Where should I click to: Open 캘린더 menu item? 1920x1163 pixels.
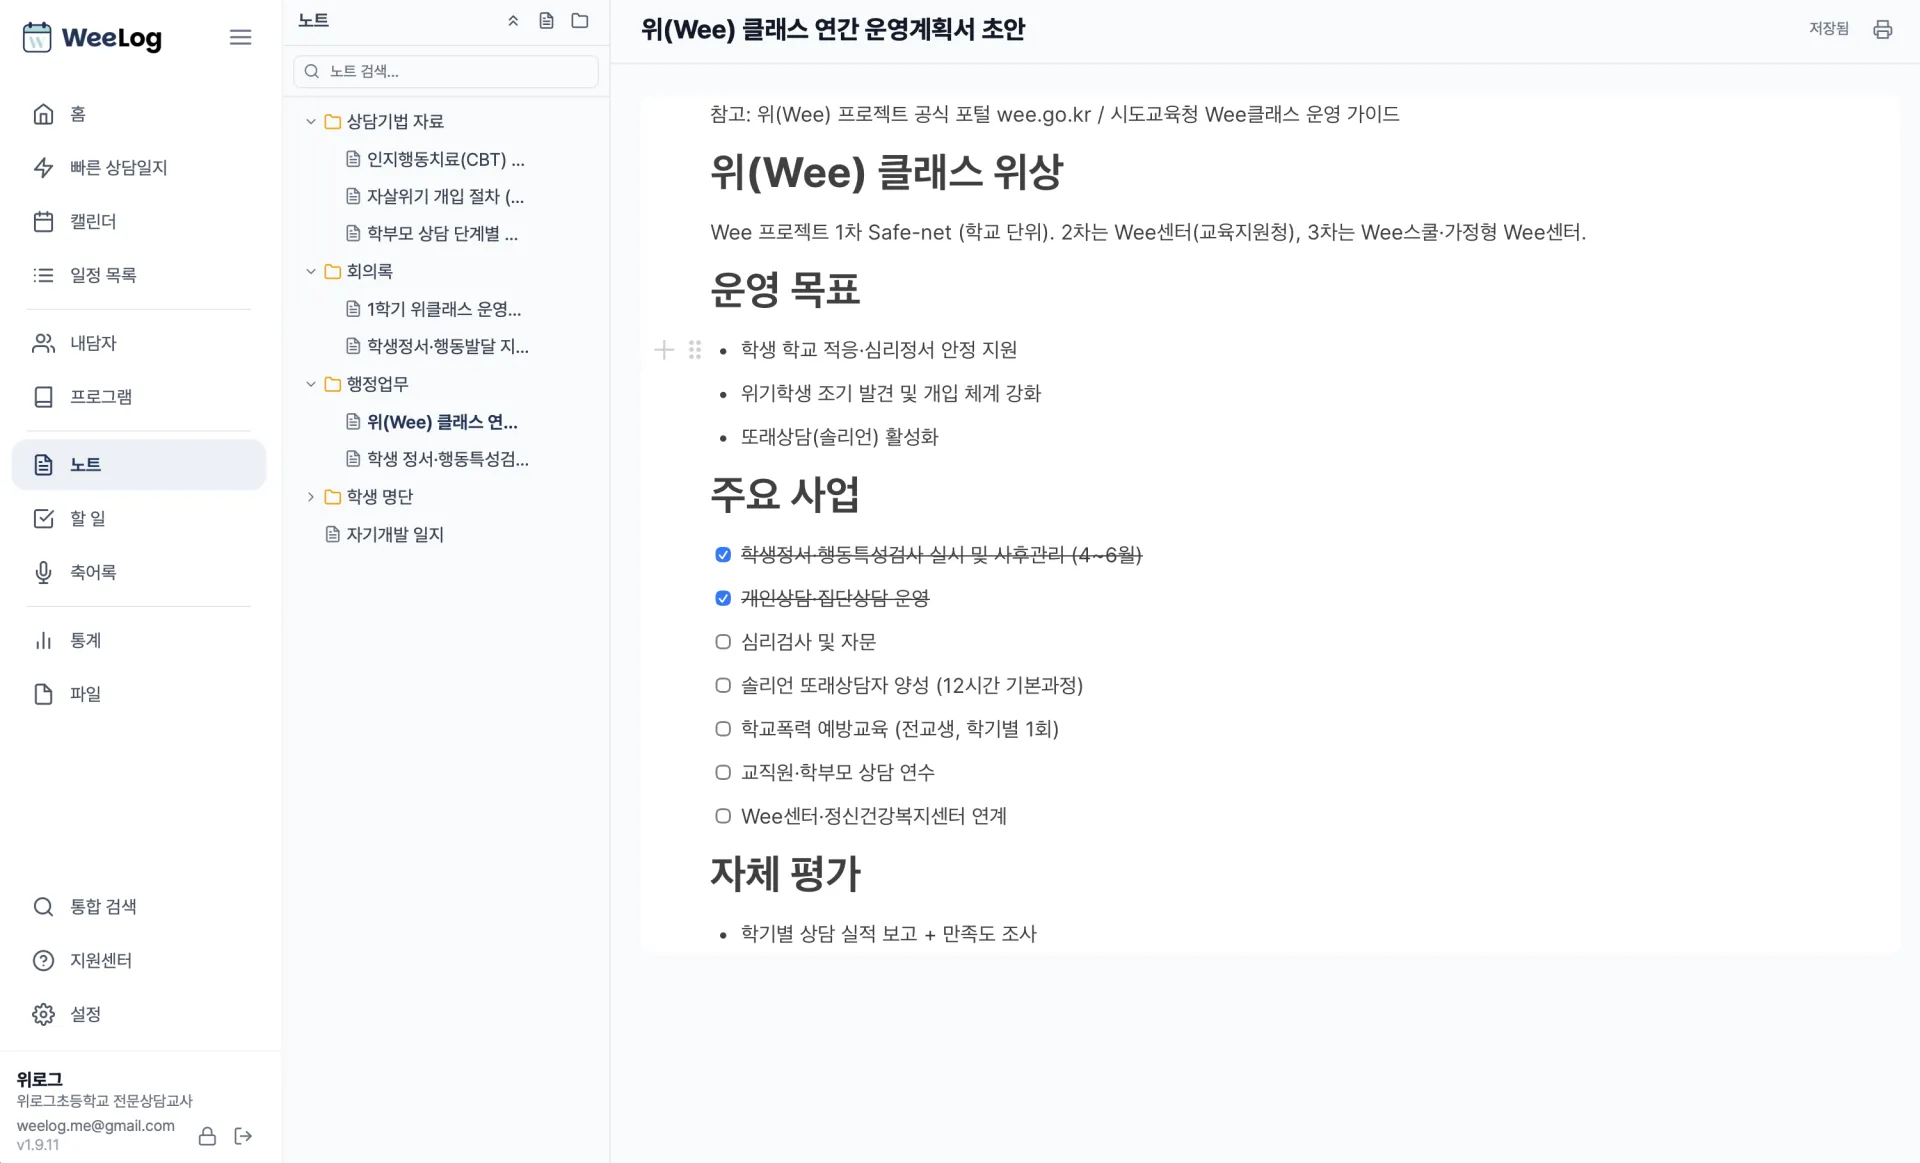[x=139, y=221]
